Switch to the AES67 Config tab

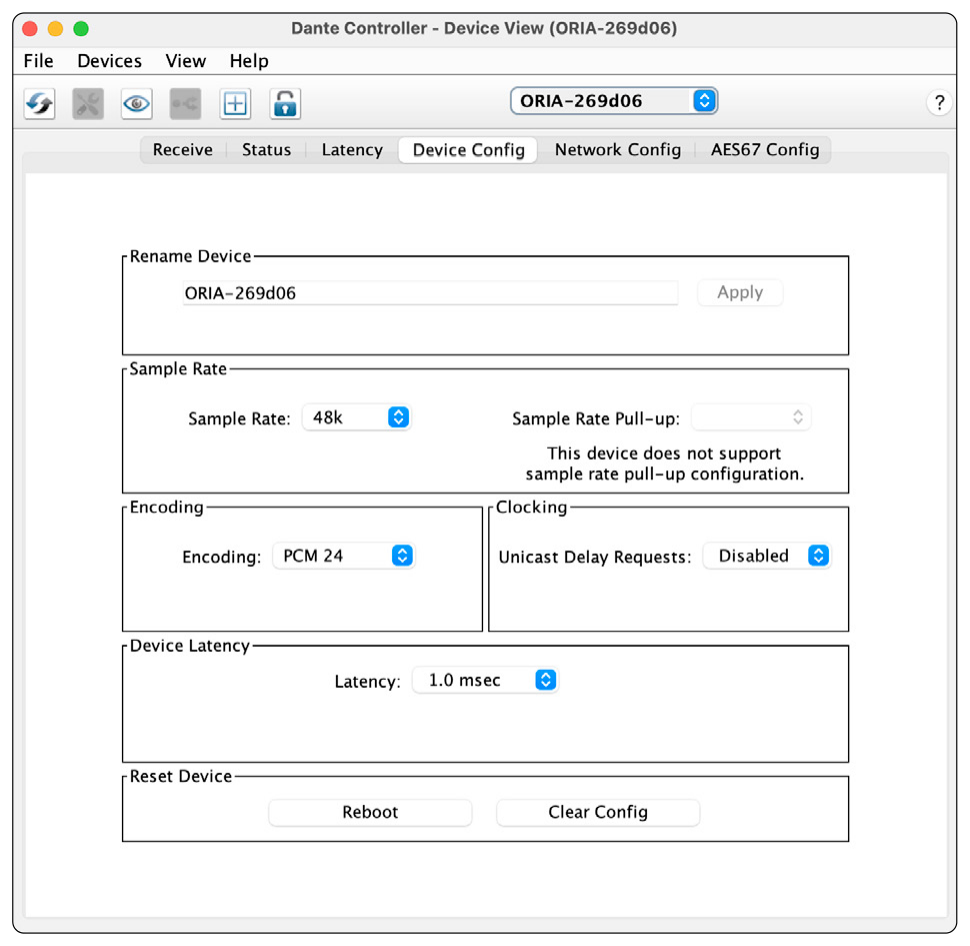tap(765, 150)
